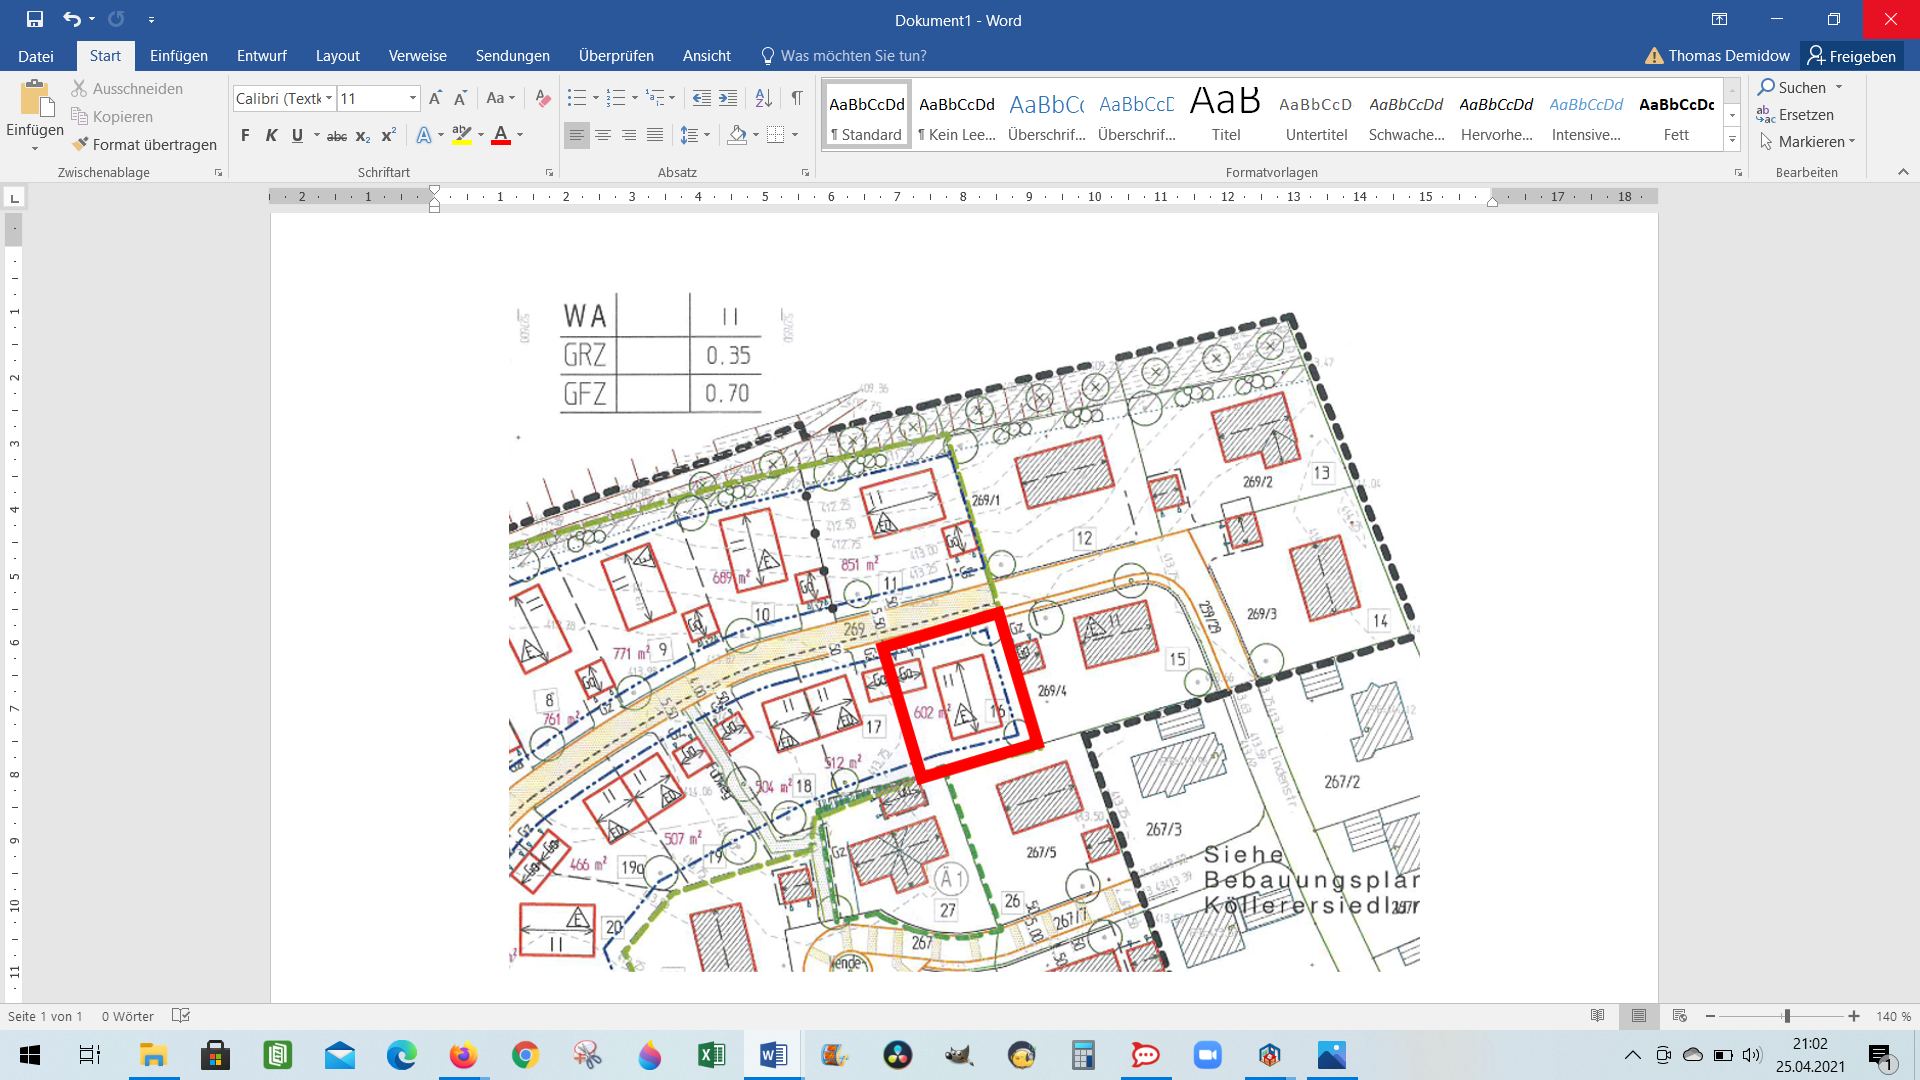Open the font size dropdown
This screenshot has width=1920, height=1080.
[x=413, y=98]
